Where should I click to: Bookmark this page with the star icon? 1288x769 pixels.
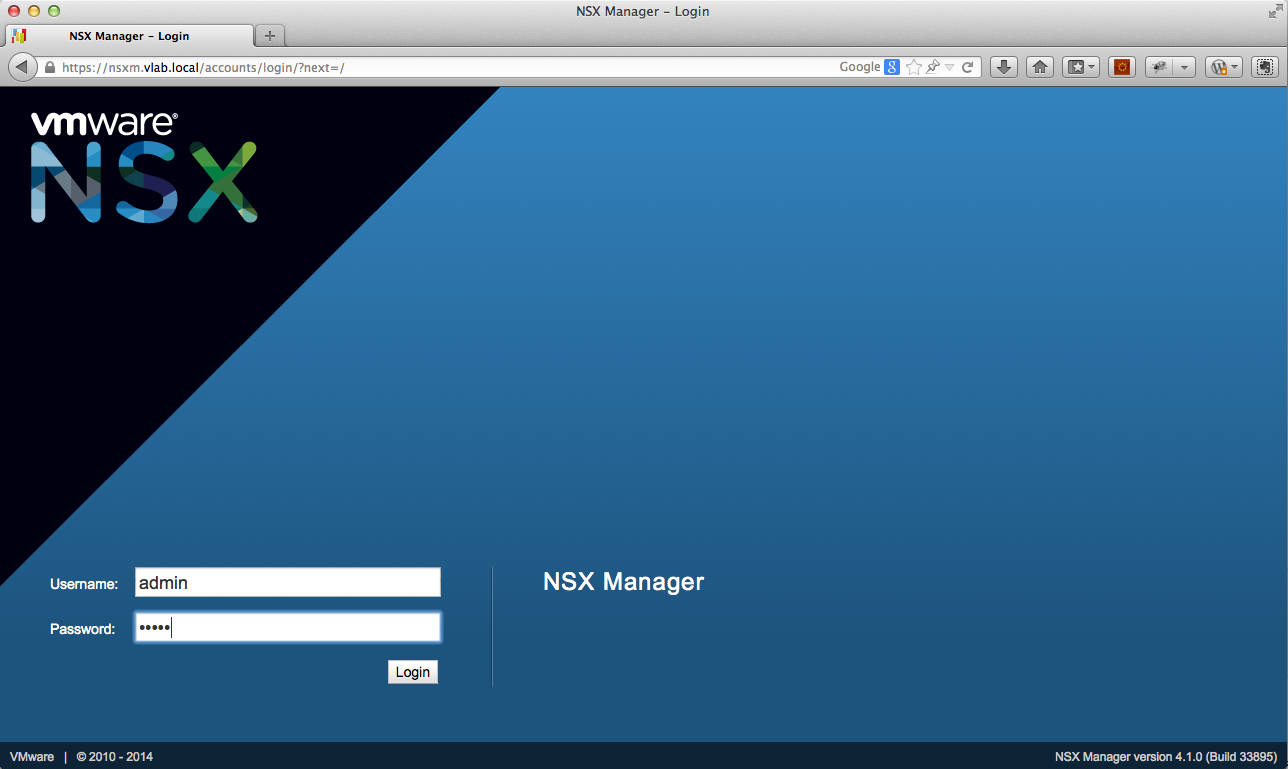(913, 67)
